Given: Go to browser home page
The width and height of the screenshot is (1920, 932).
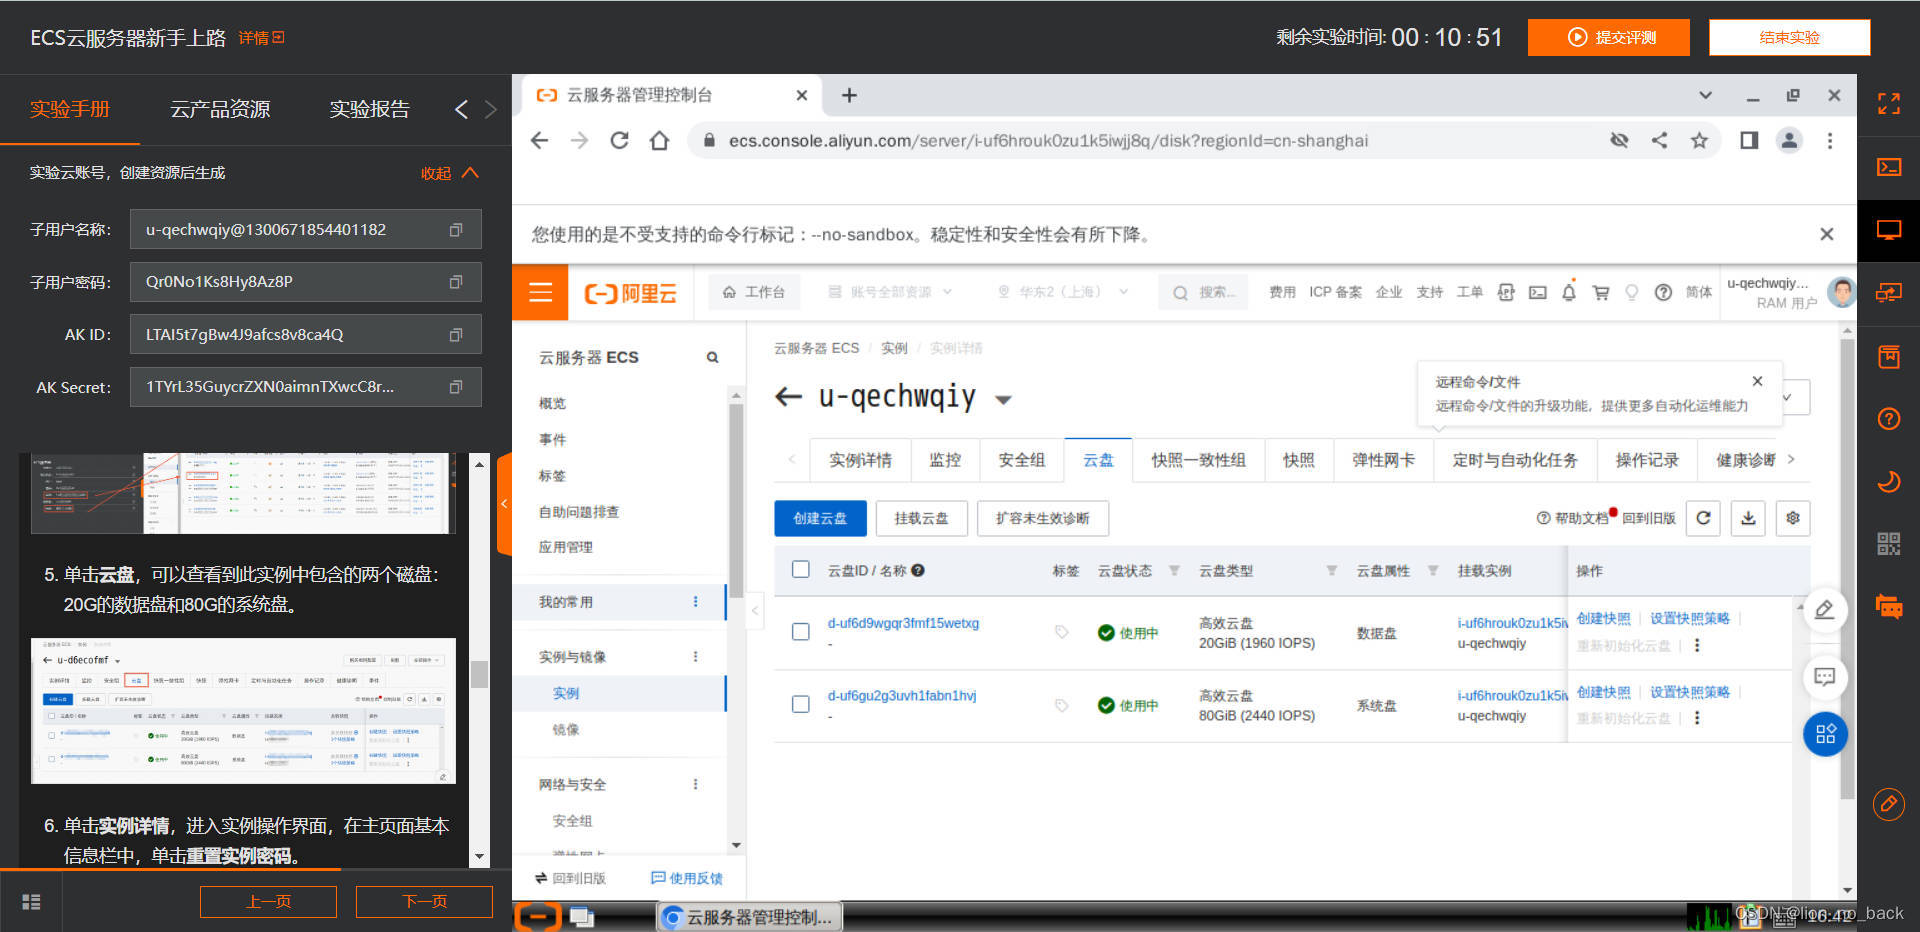Looking at the screenshot, I should [x=659, y=140].
